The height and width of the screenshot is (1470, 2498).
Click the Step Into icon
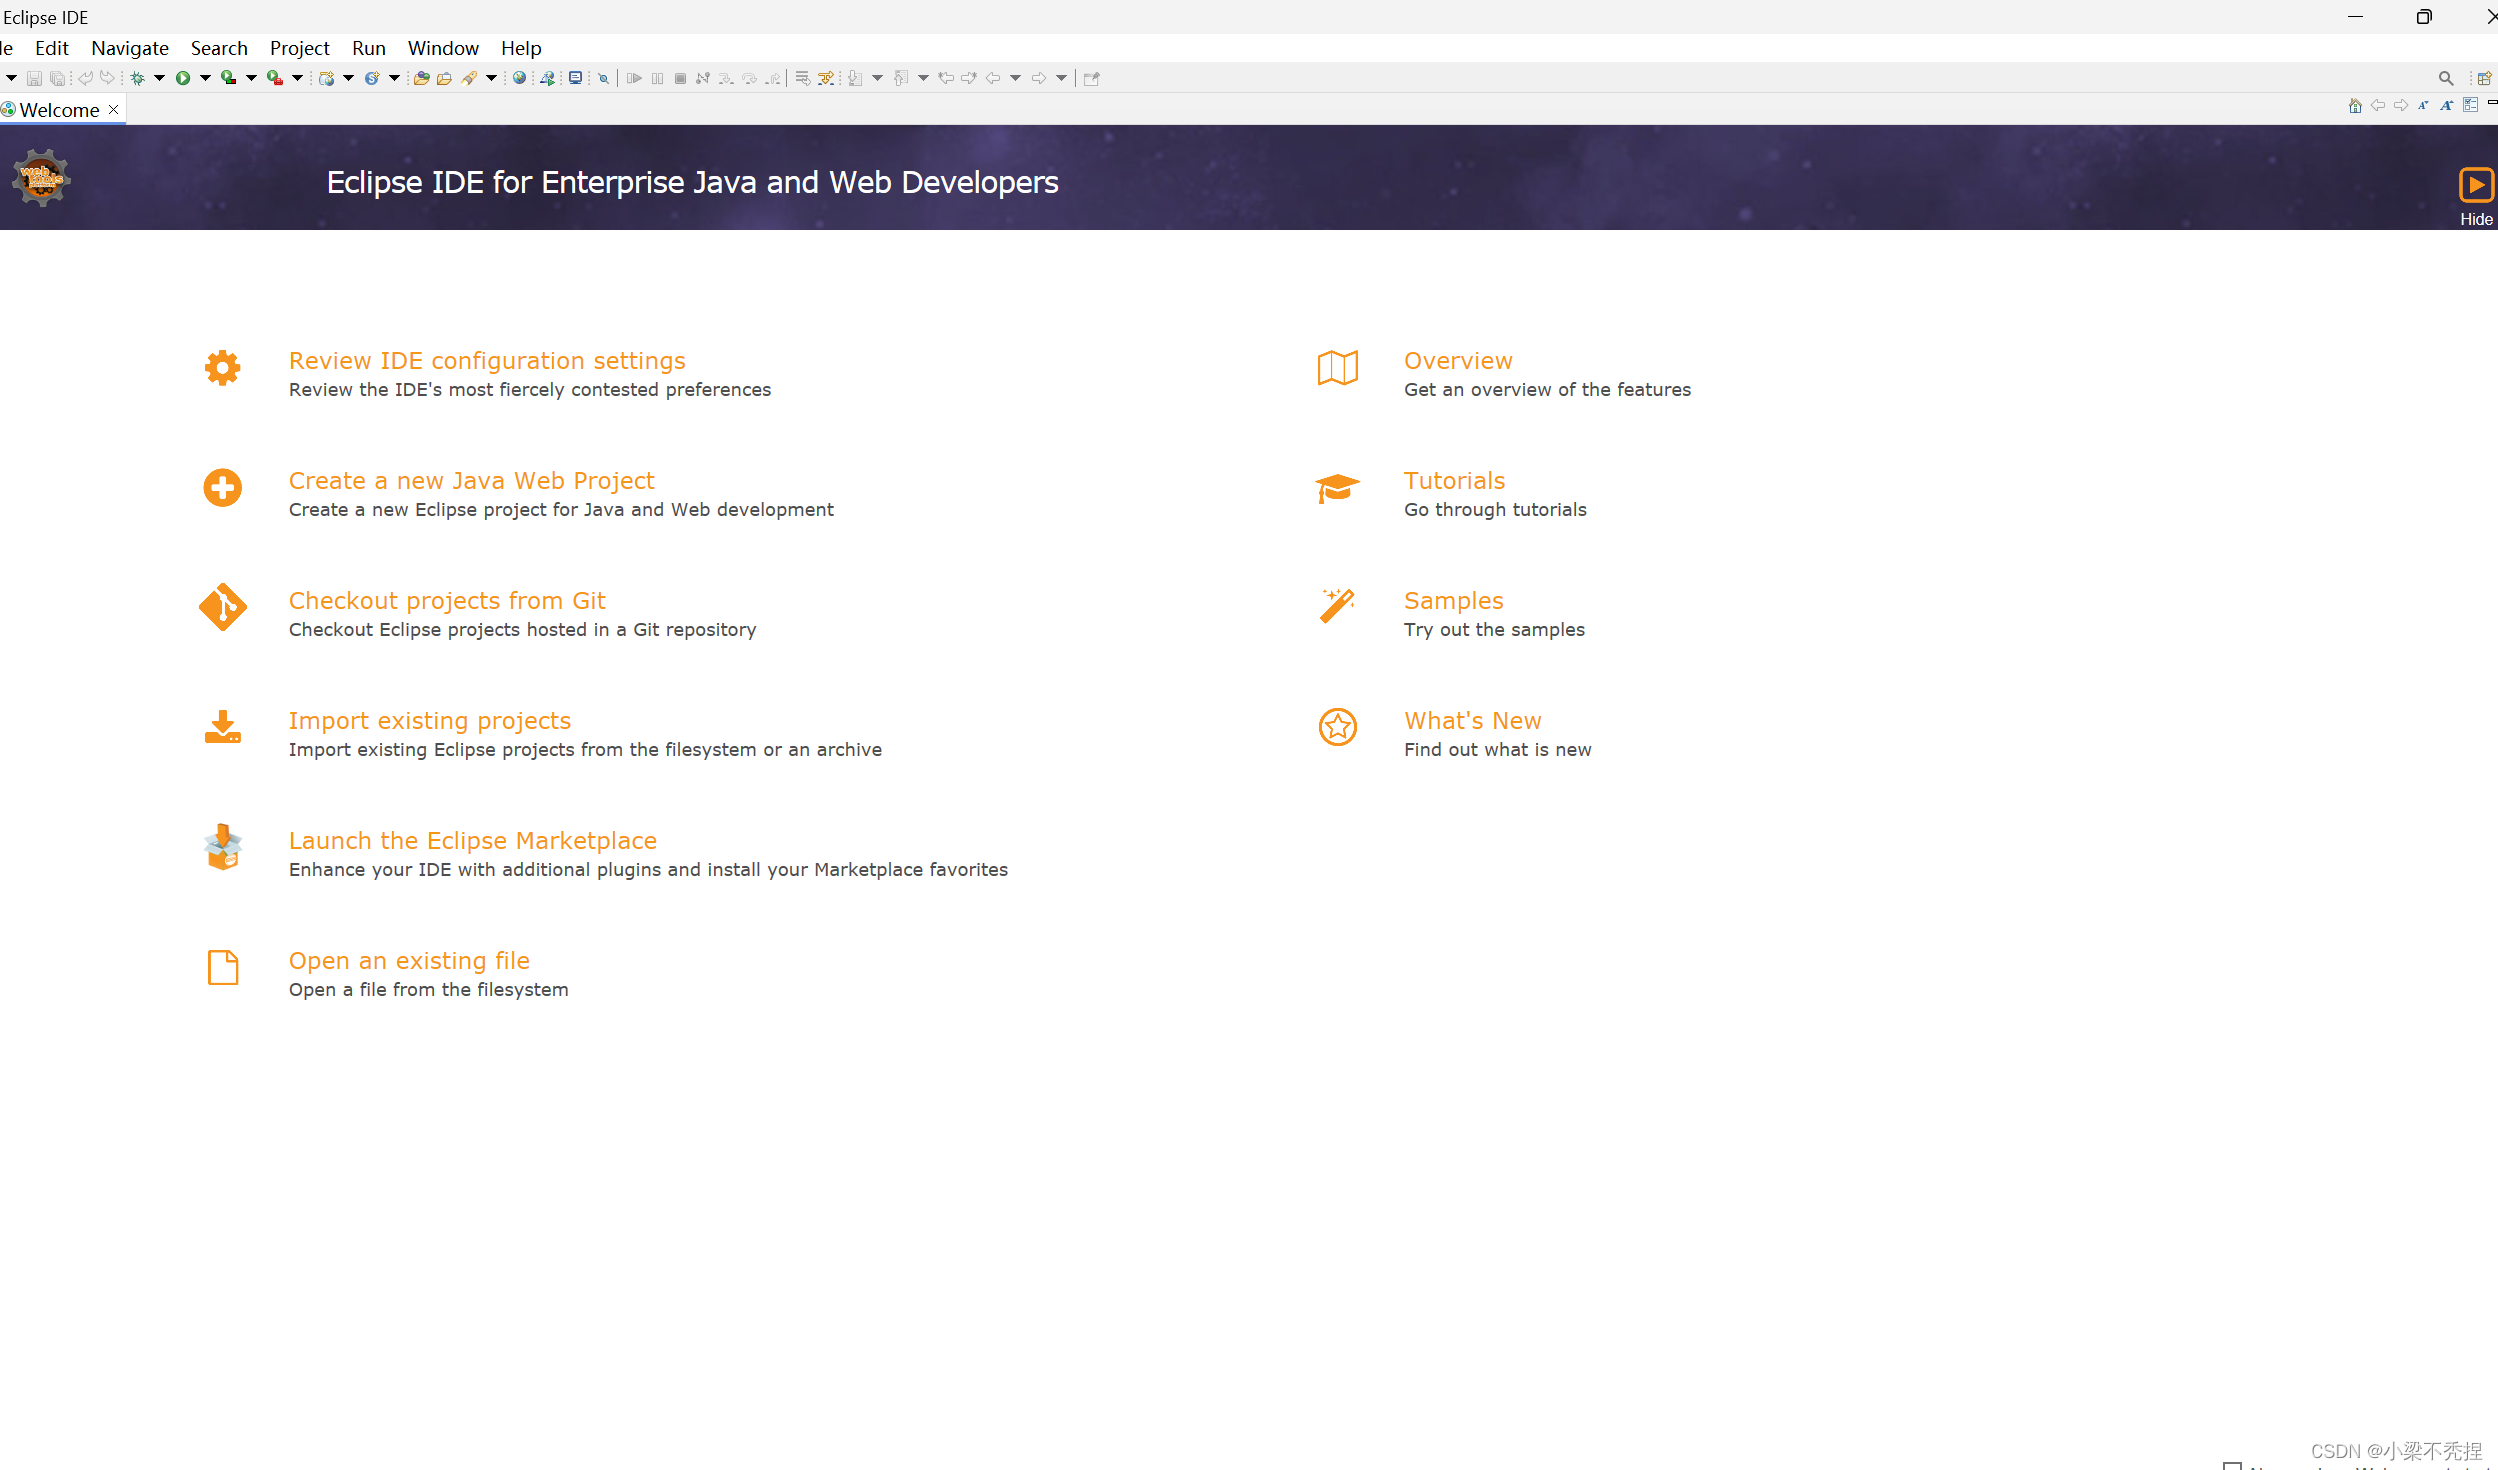coord(726,78)
